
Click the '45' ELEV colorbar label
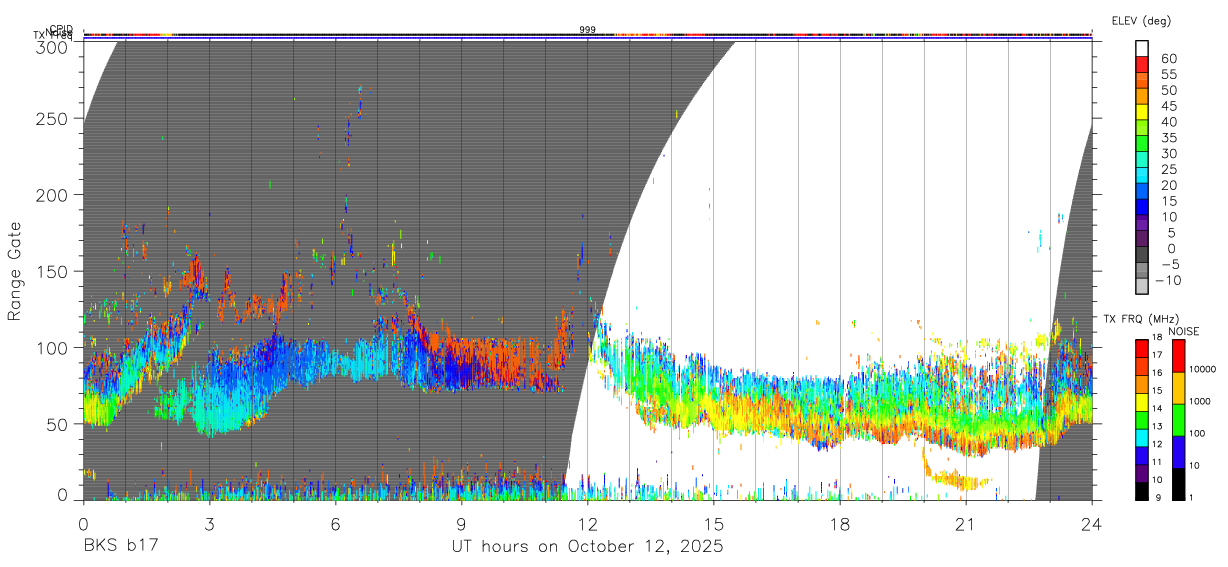coord(1169,106)
